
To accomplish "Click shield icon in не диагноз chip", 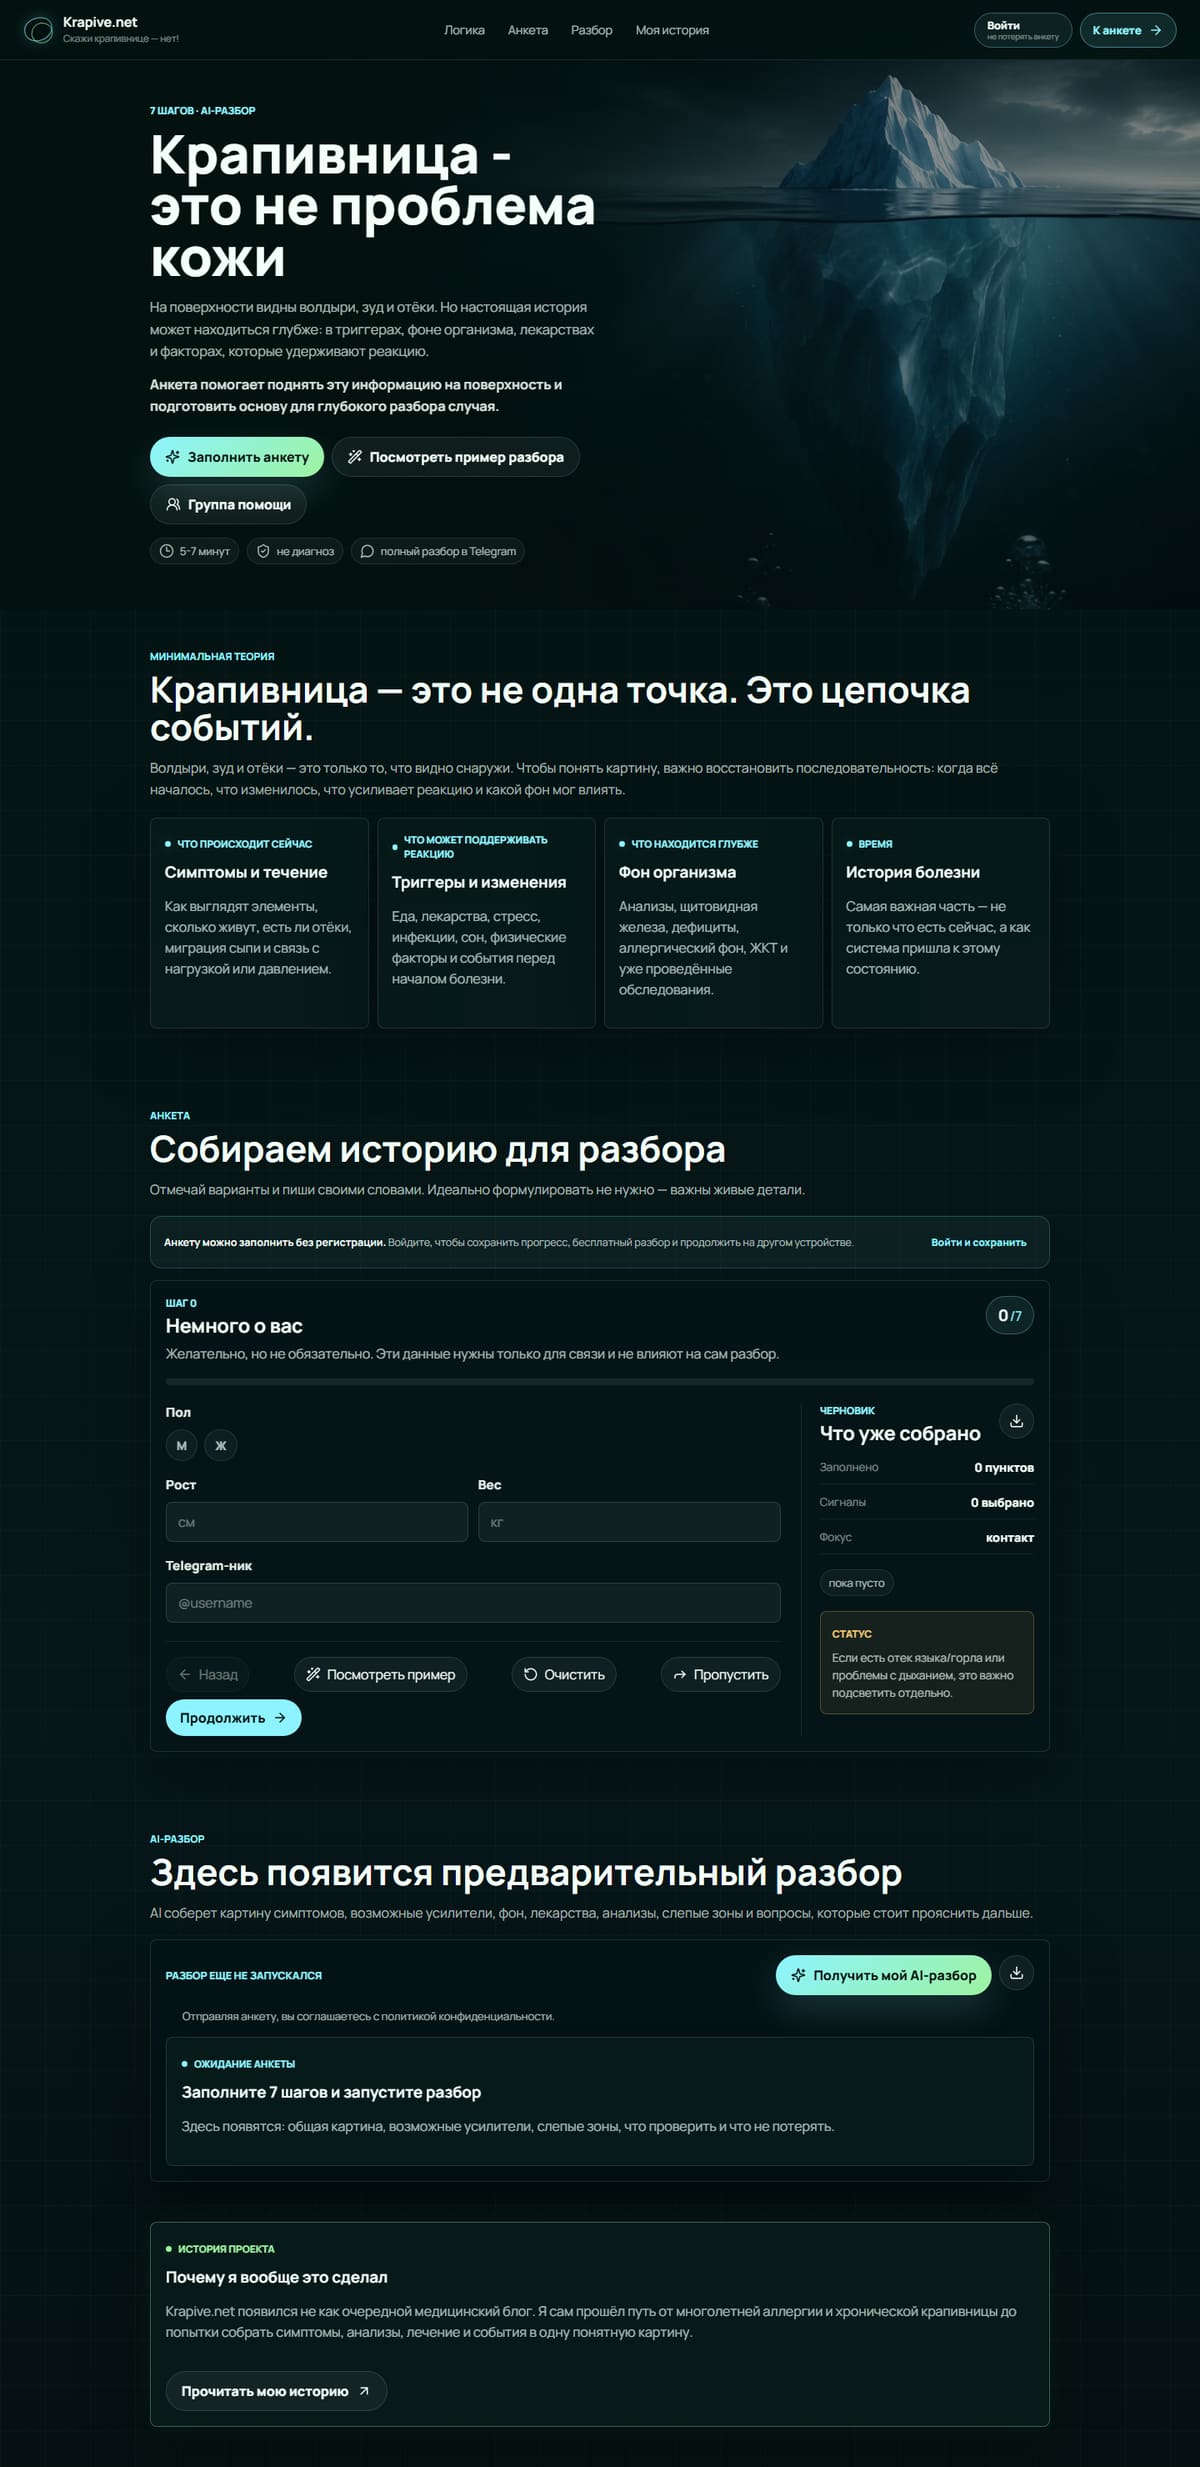I will (x=263, y=551).
